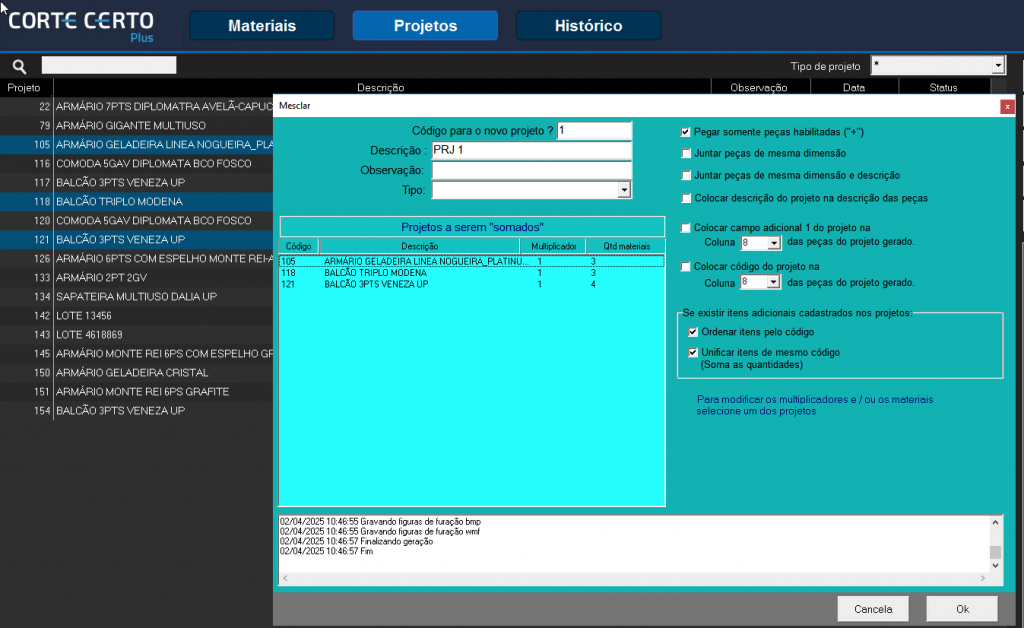Toggle 'Unificar itens de mesmo código' checkbox

click(693, 353)
